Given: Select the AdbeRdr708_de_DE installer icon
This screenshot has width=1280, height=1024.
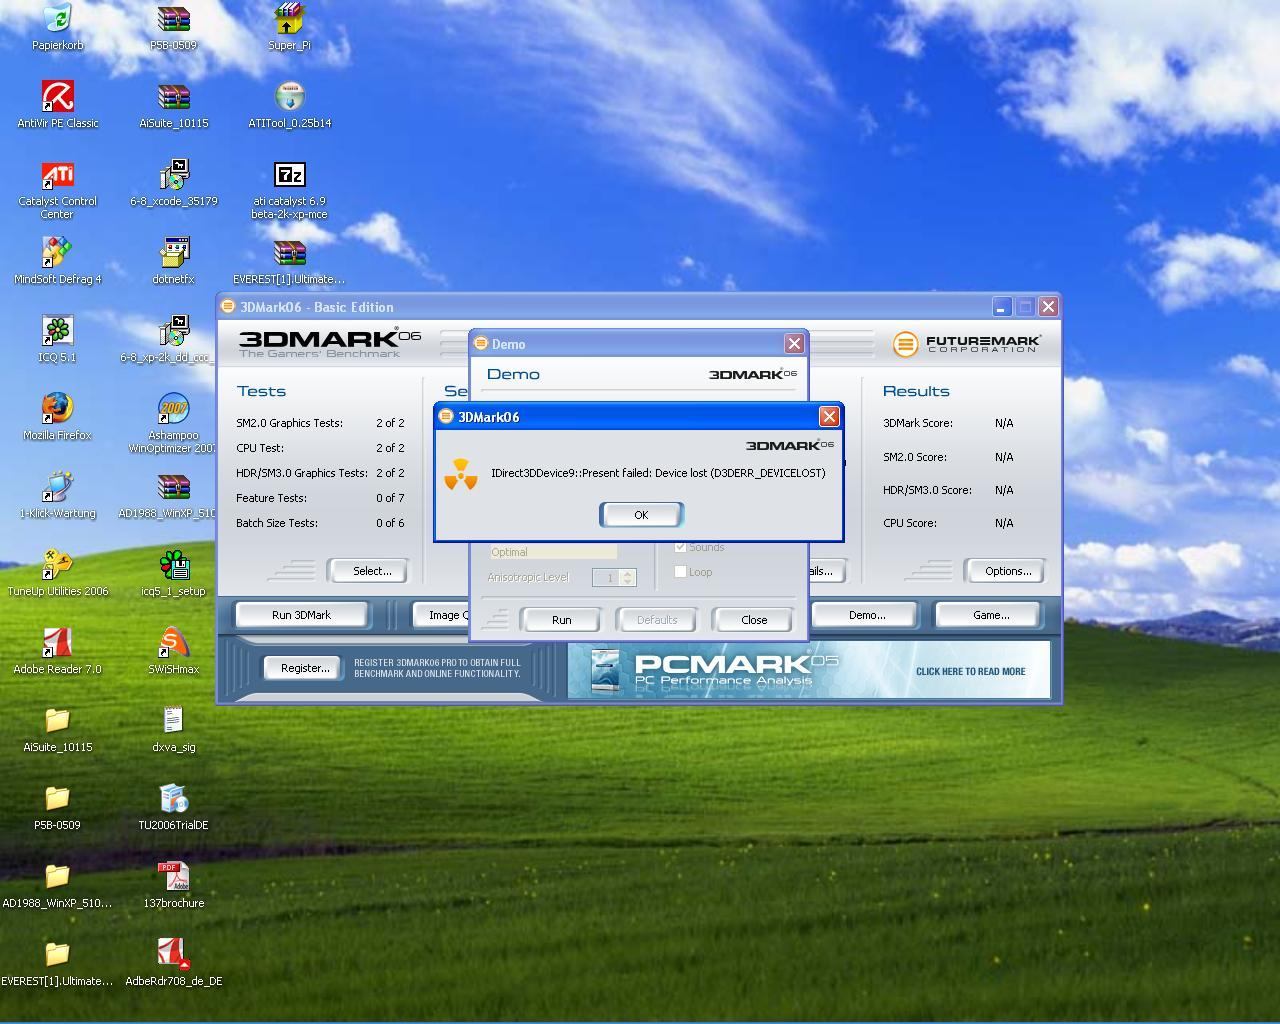Looking at the screenshot, I should click(x=174, y=955).
